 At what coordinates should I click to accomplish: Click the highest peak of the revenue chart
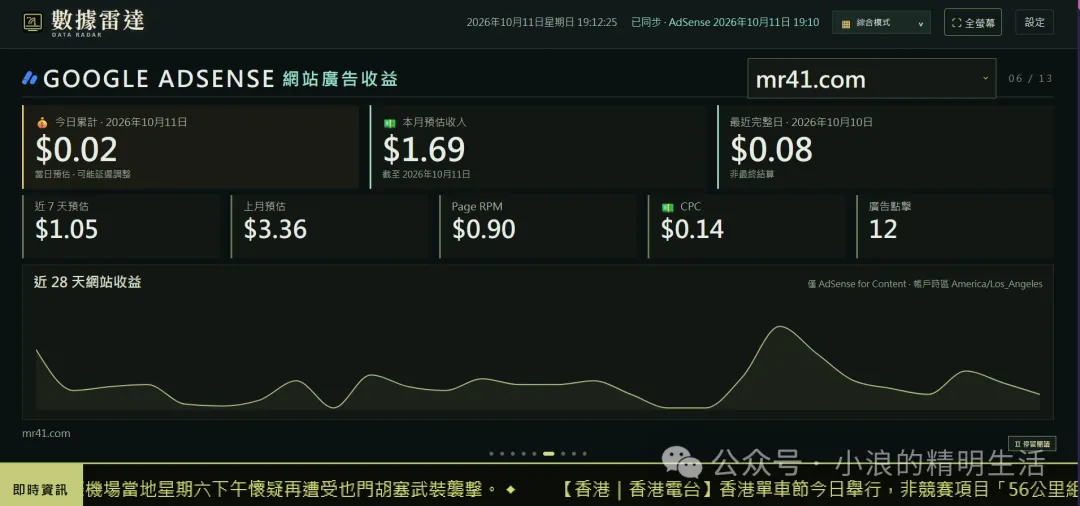coord(780,326)
